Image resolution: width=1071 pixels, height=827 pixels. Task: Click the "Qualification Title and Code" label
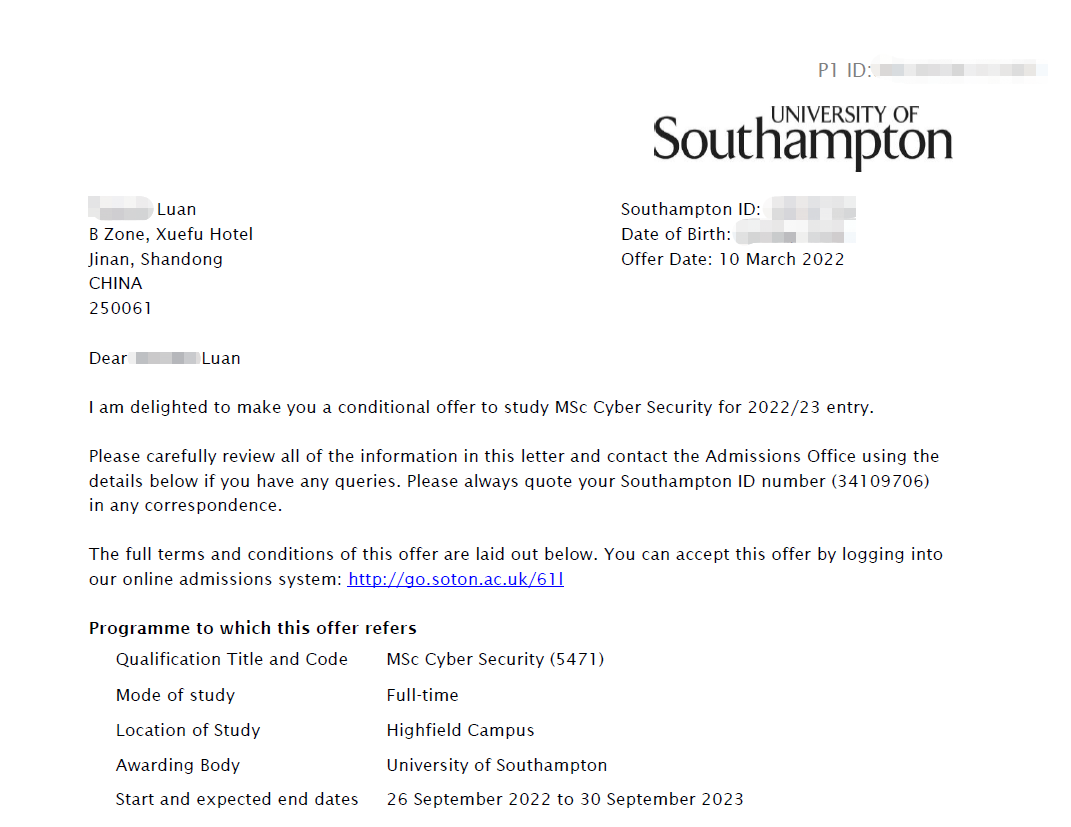pyautogui.click(x=232, y=659)
